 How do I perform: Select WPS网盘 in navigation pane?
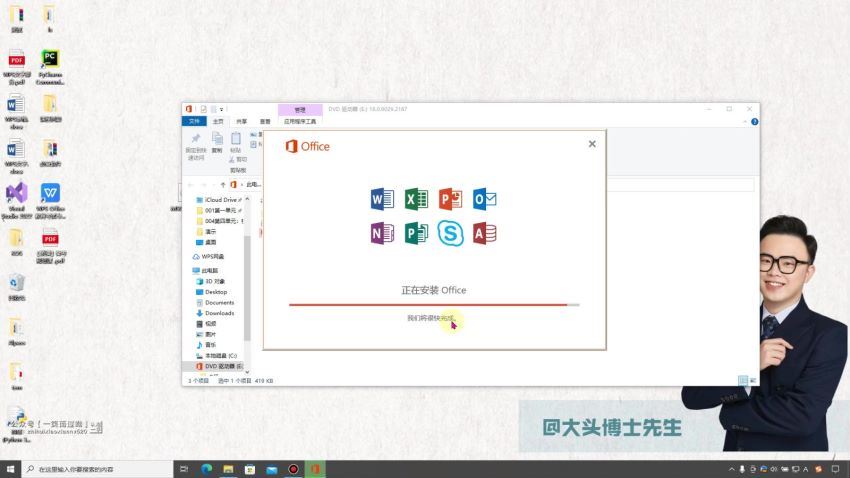pyautogui.click(x=209, y=256)
